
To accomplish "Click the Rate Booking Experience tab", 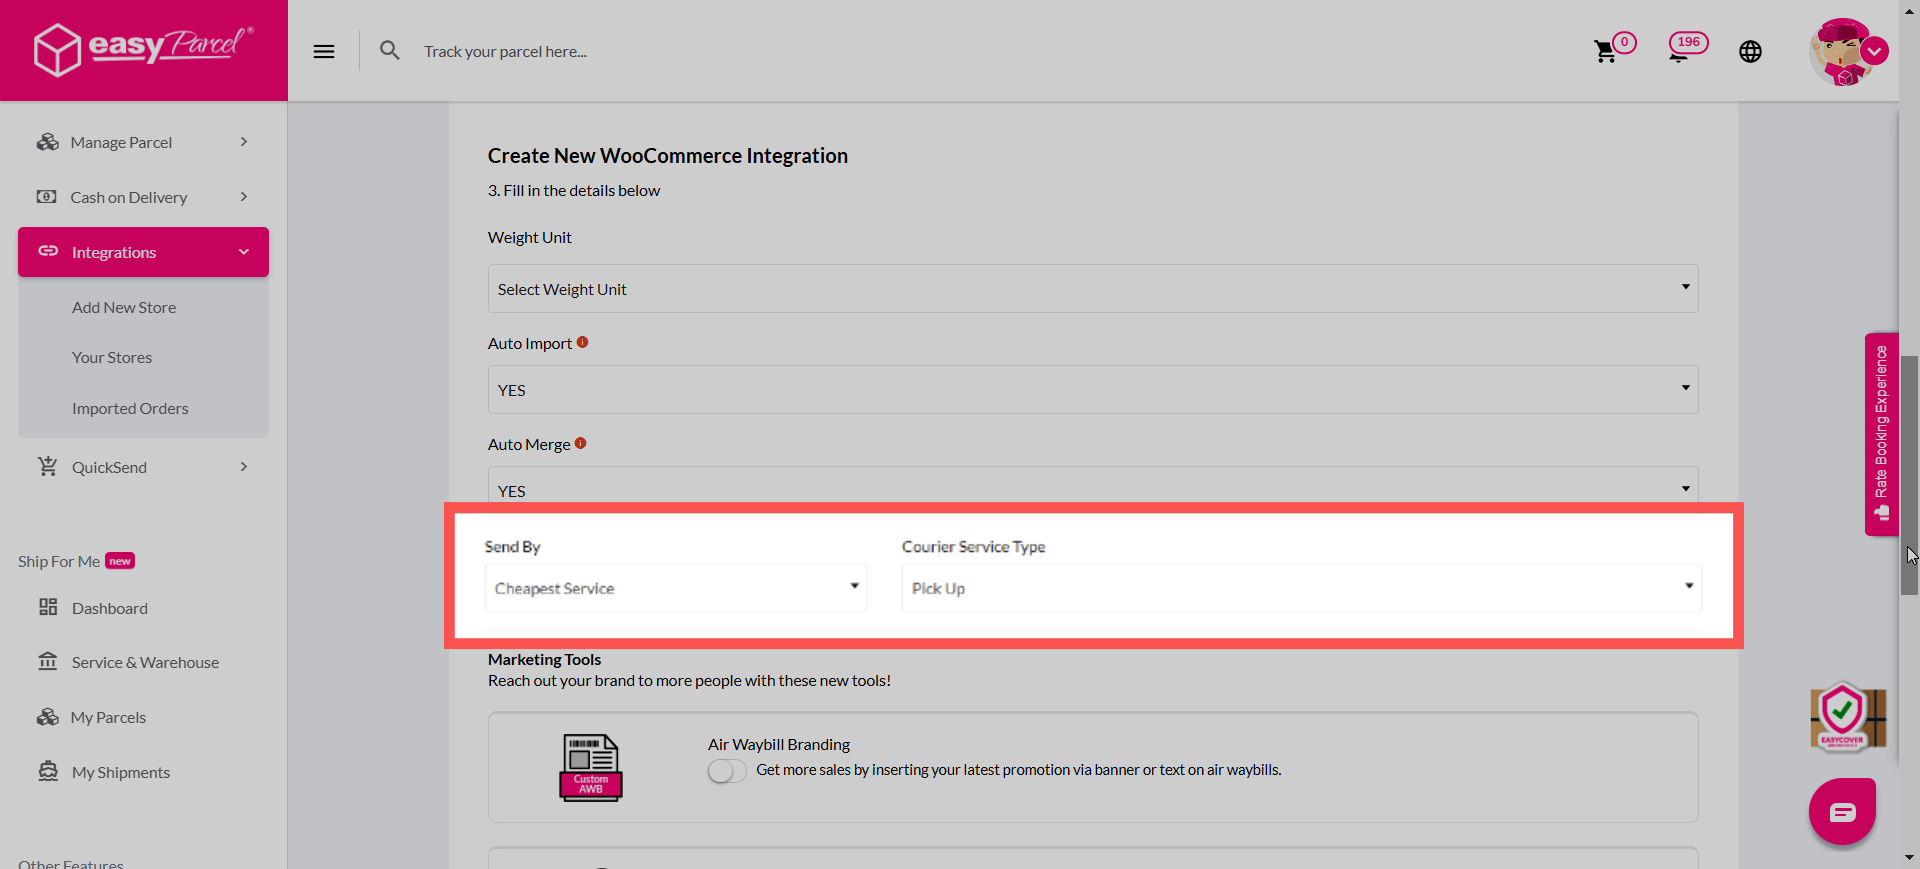I will click(1881, 434).
